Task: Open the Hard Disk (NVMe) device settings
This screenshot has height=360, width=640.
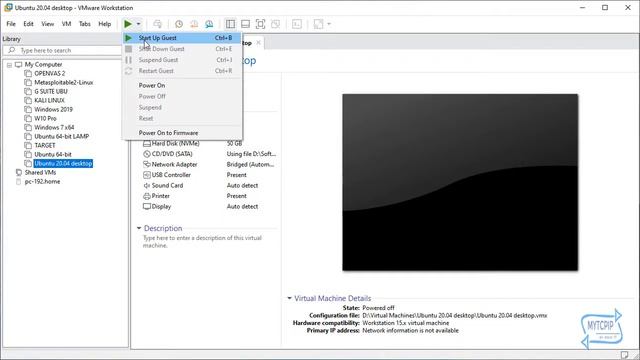Action: pyautogui.click(x=176, y=143)
